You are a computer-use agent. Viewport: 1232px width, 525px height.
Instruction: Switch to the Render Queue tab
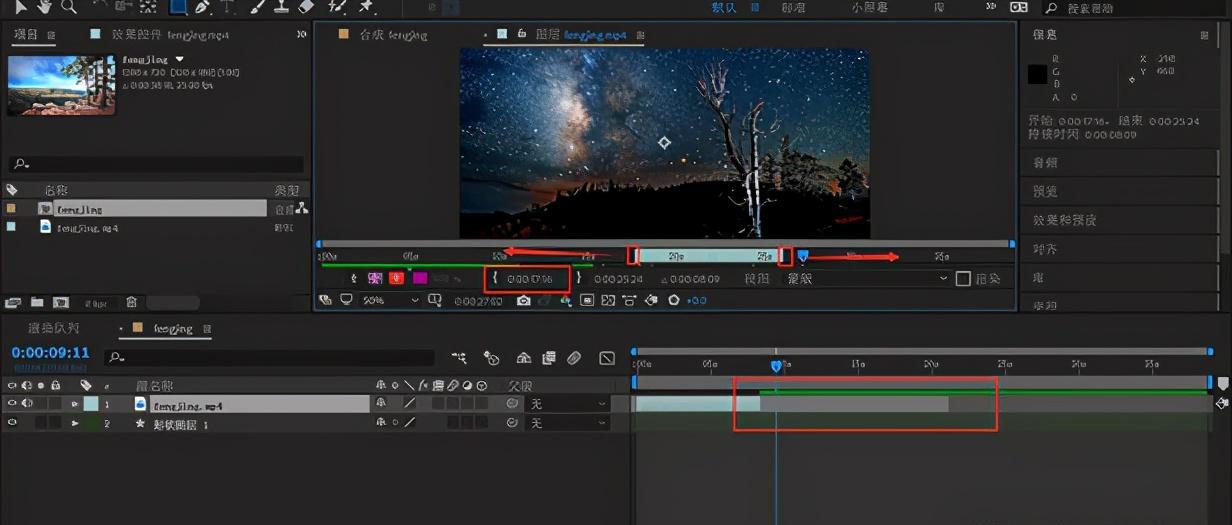[x=53, y=329]
